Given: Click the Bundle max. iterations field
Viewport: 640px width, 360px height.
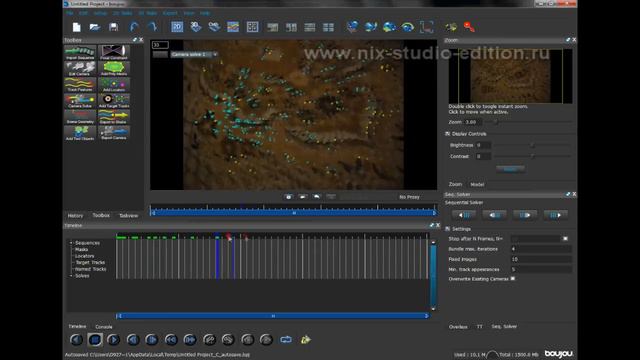Looking at the screenshot, I should tap(541, 249).
